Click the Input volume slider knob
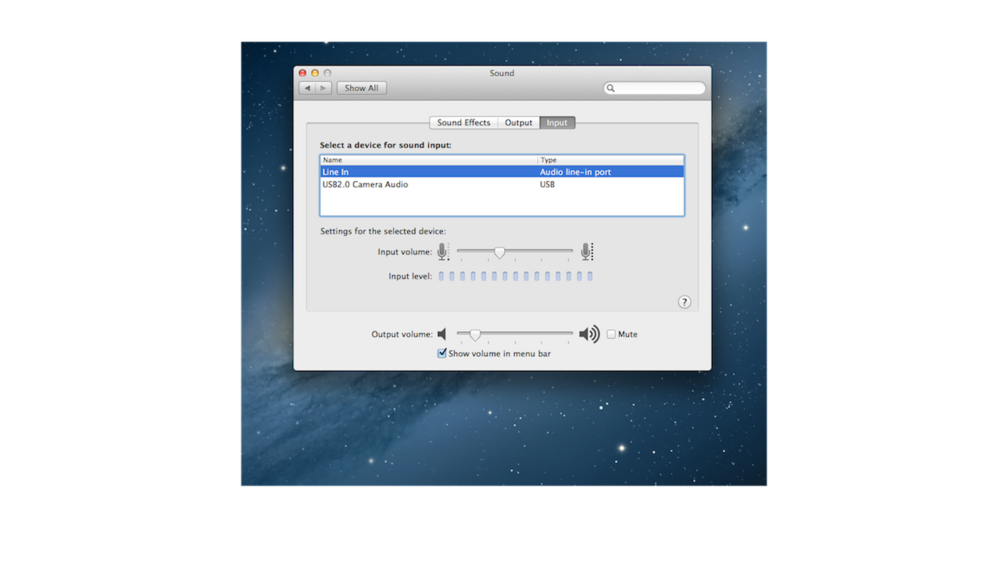 click(x=499, y=253)
